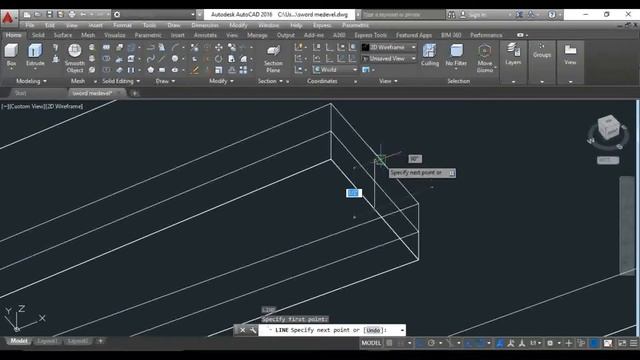640x360 pixels.
Task: Expand the Solid Editing panel
Action: tap(121, 81)
